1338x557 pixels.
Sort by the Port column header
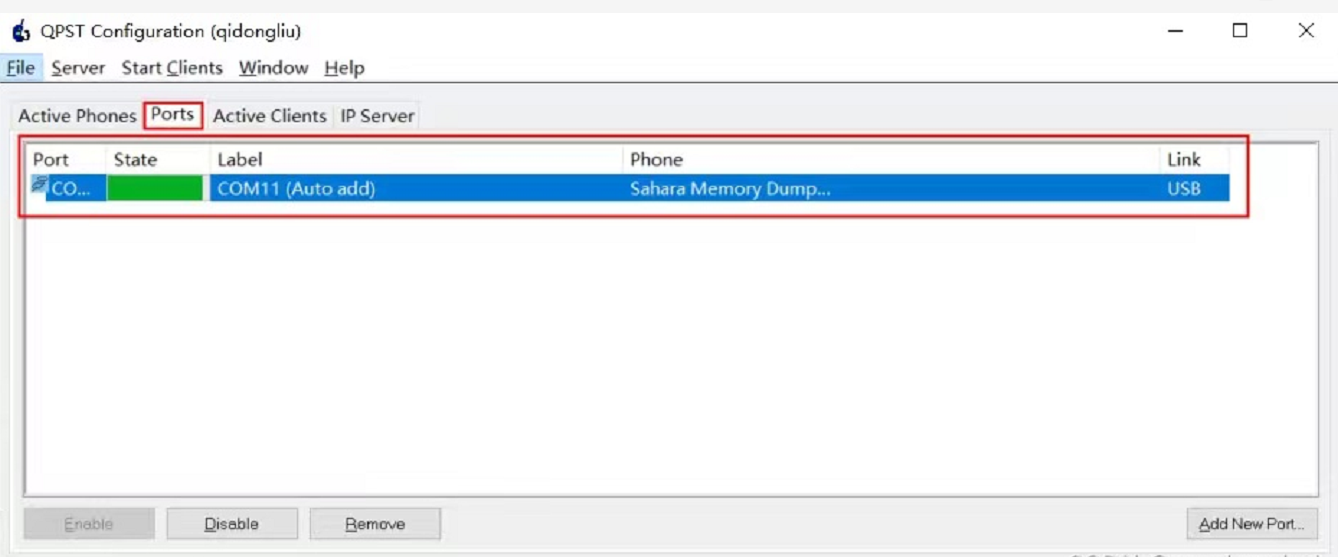click(66, 160)
